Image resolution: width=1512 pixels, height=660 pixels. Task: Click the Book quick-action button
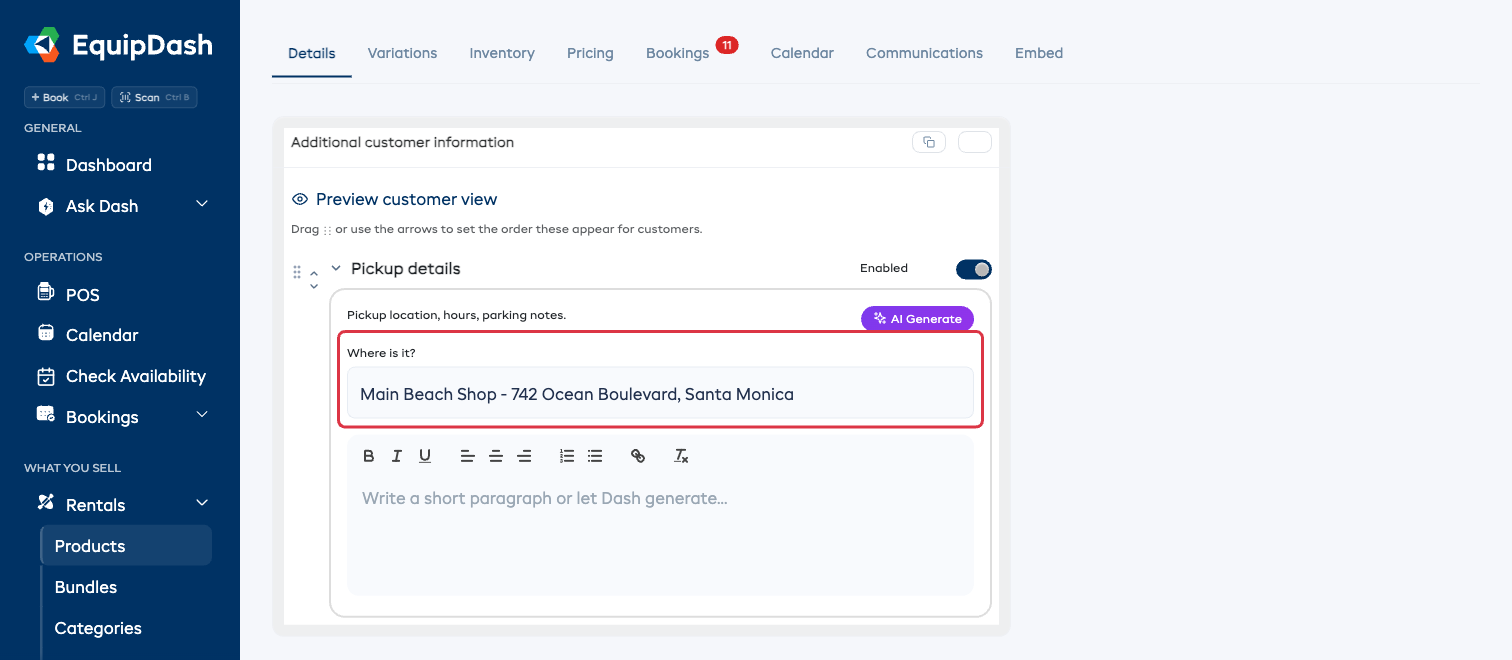[x=64, y=97]
